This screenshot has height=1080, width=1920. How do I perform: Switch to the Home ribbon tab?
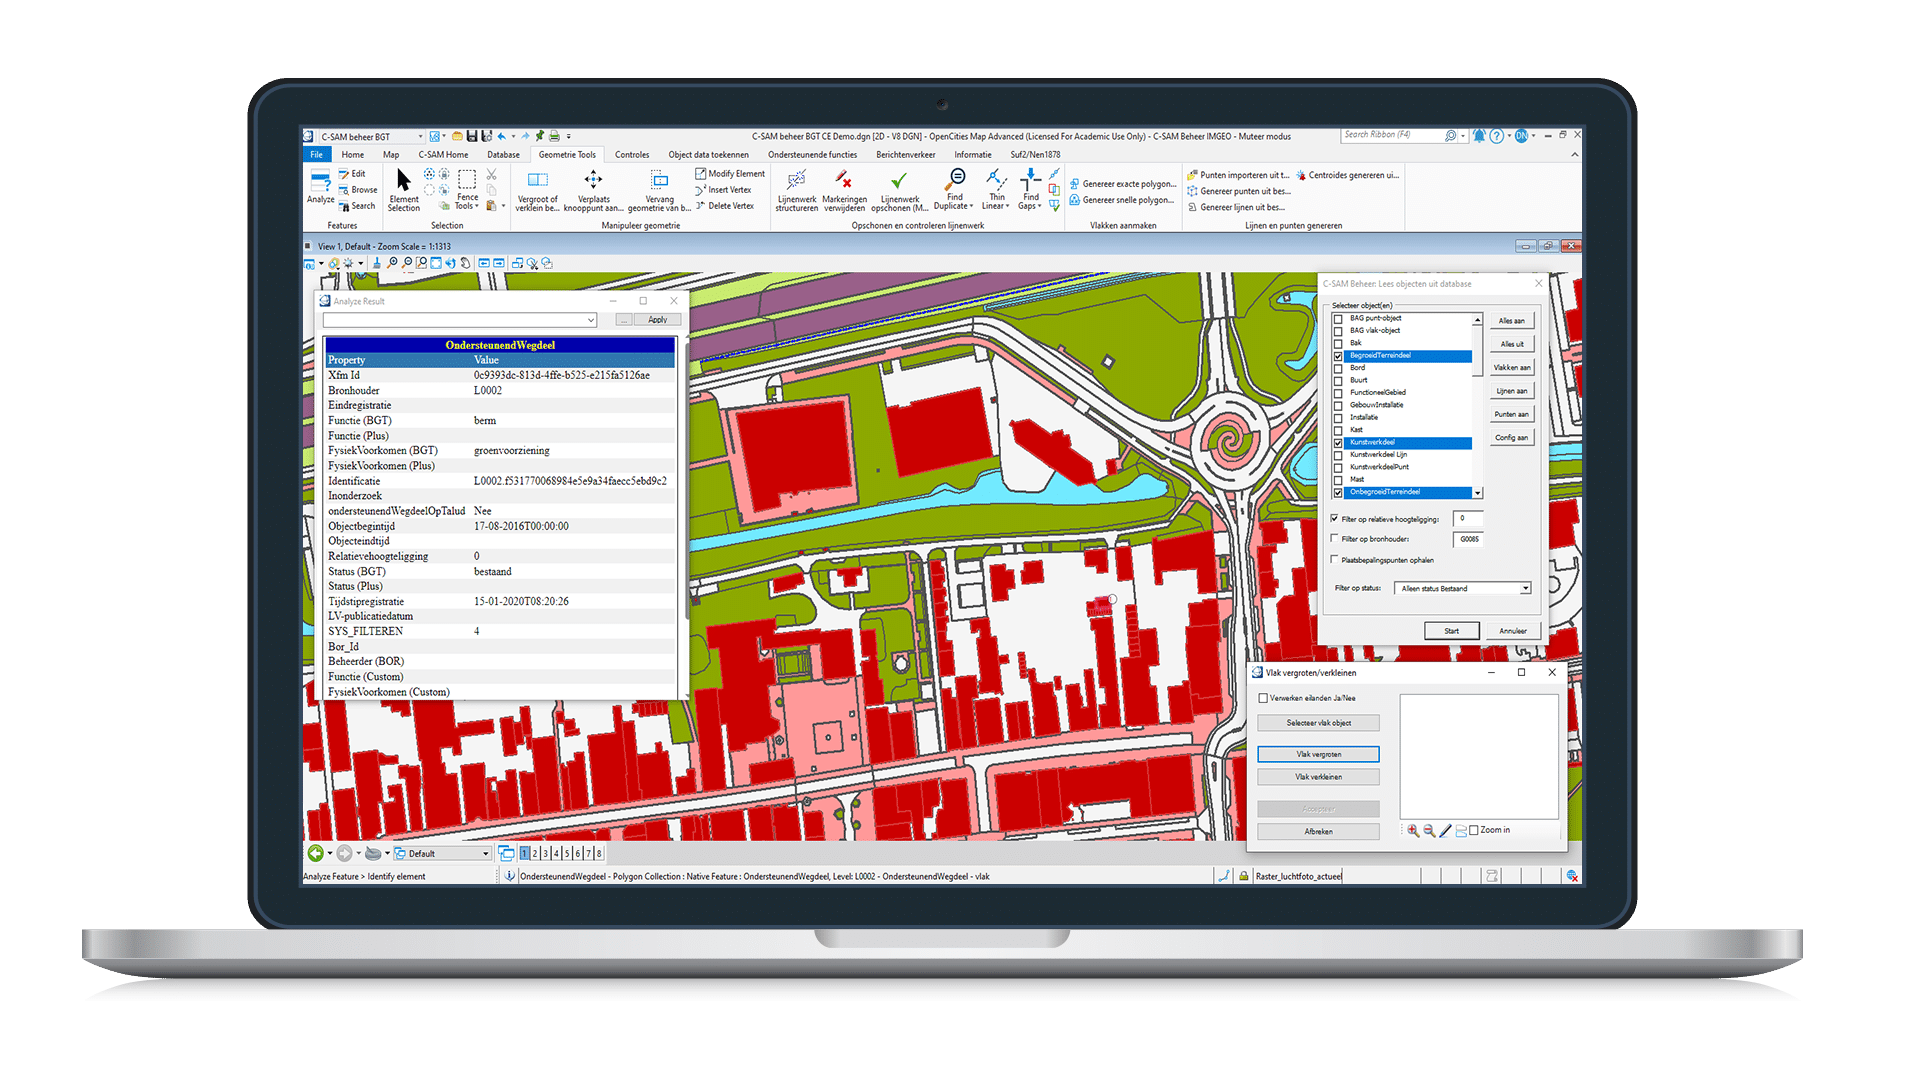(352, 155)
